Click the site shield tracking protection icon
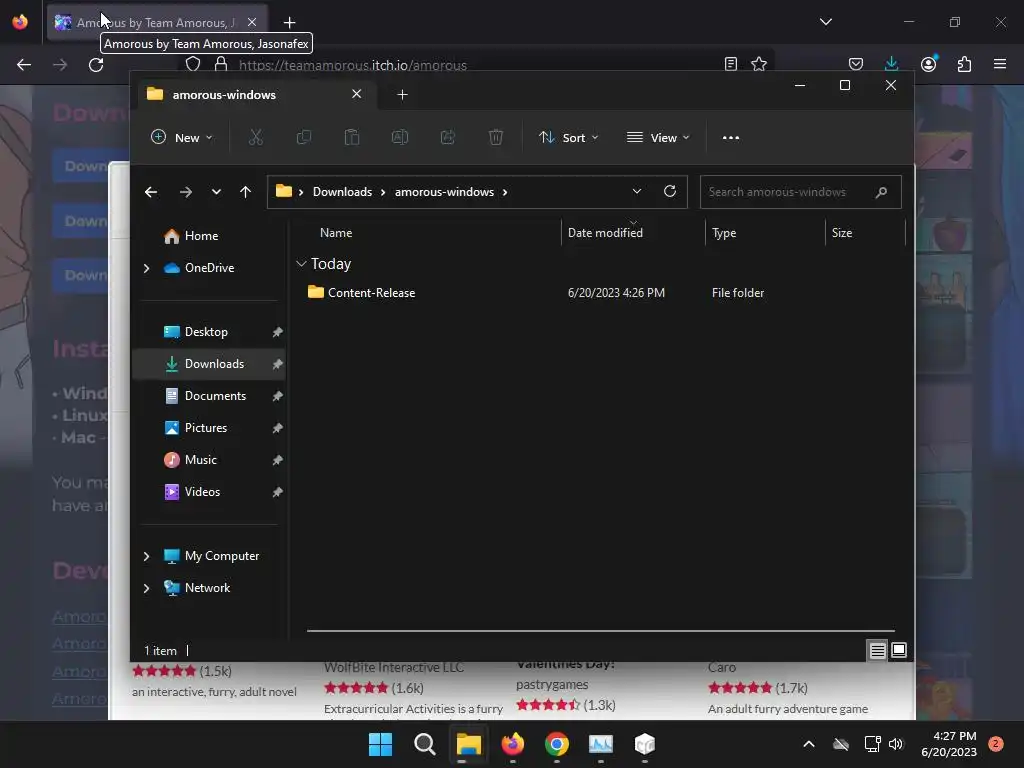1024x768 pixels. [x=193, y=65]
